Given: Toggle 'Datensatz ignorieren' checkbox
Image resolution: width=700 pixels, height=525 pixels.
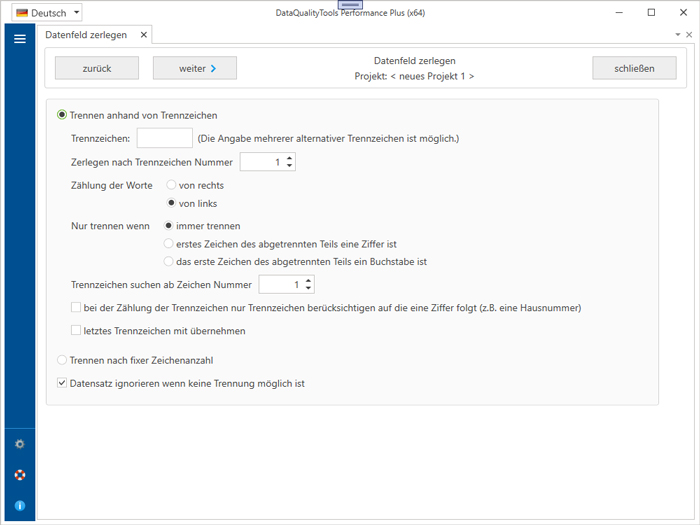Looking at the screenshot, I should [63, 383].
